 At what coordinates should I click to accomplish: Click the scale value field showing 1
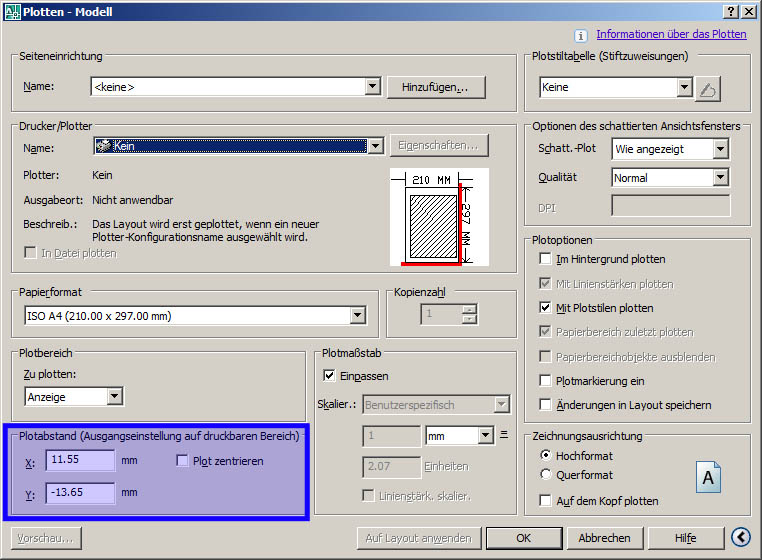391,436
